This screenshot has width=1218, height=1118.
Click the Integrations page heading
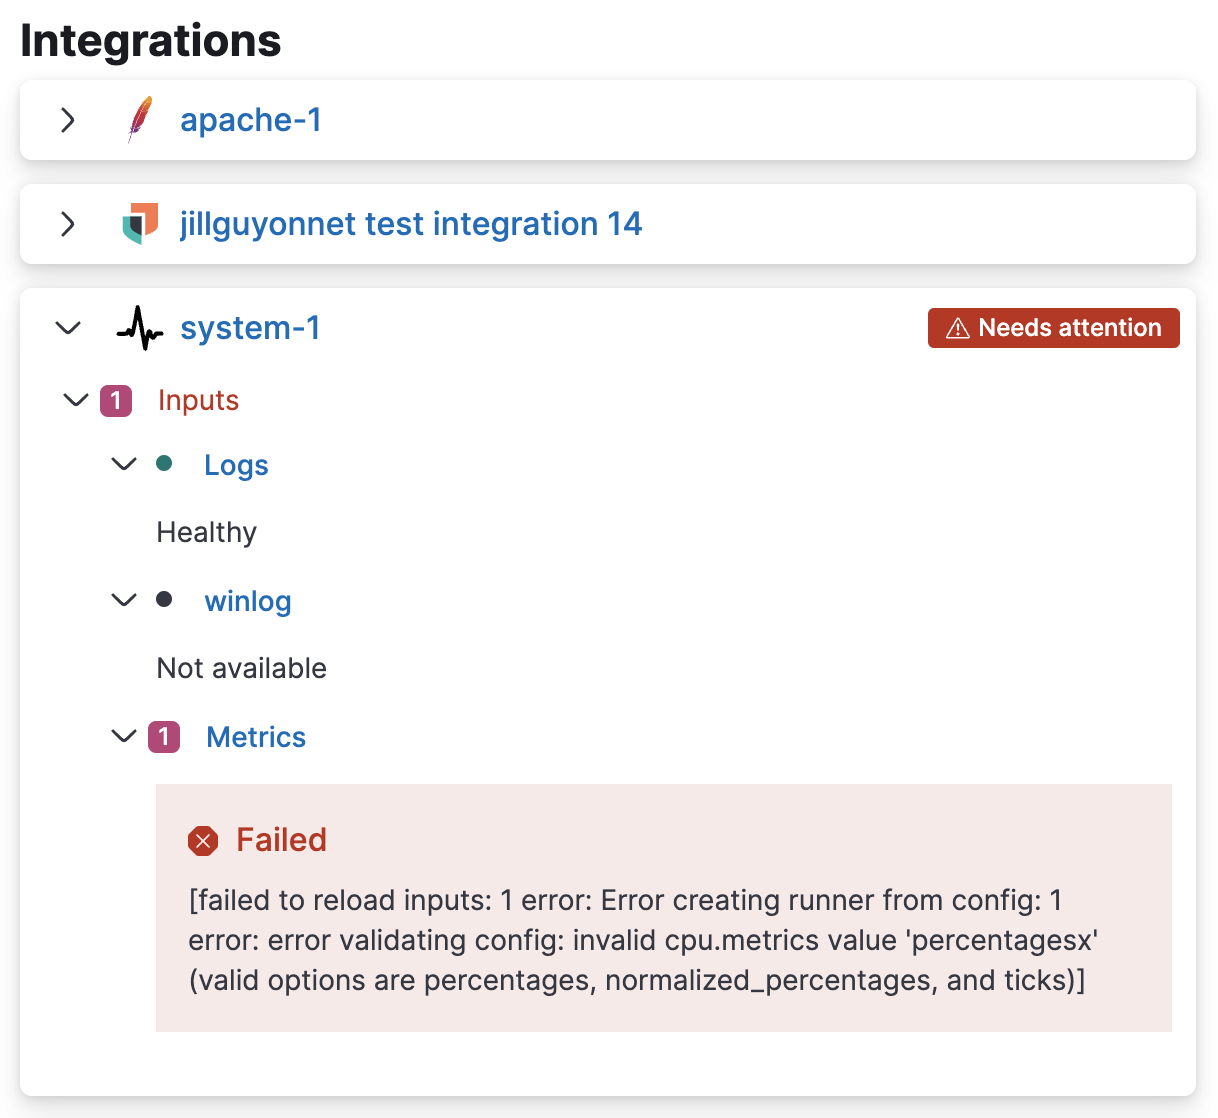[x=149, y=39]
